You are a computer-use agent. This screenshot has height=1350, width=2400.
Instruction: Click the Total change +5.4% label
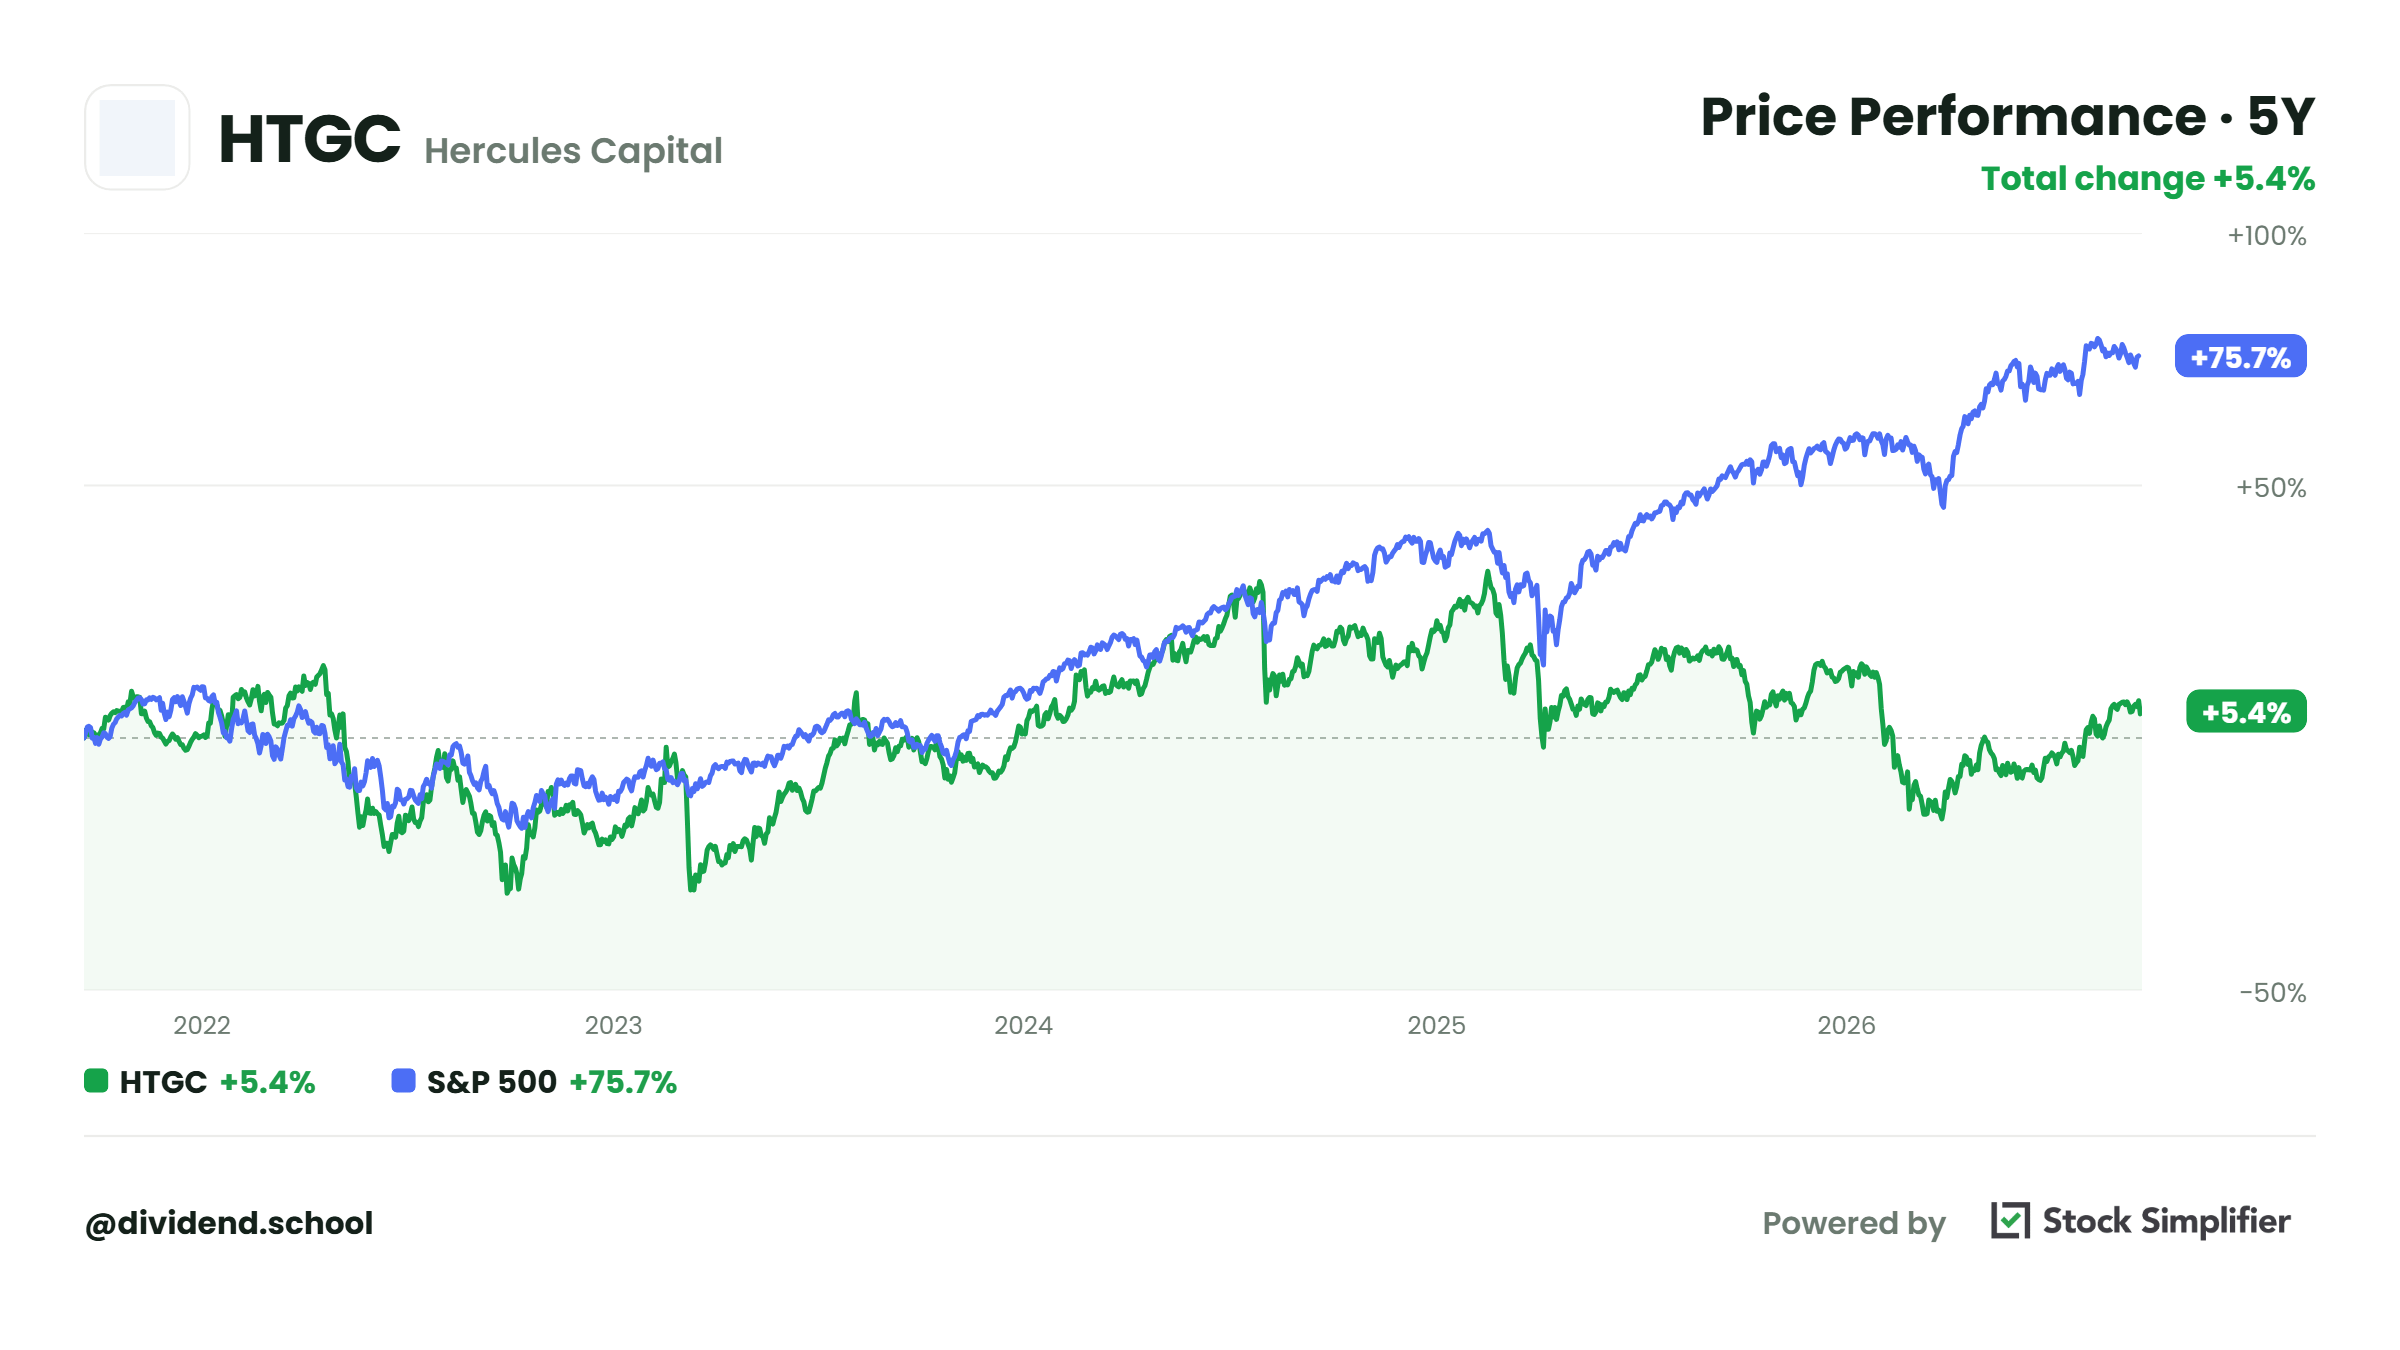(x=2148, y=179)
